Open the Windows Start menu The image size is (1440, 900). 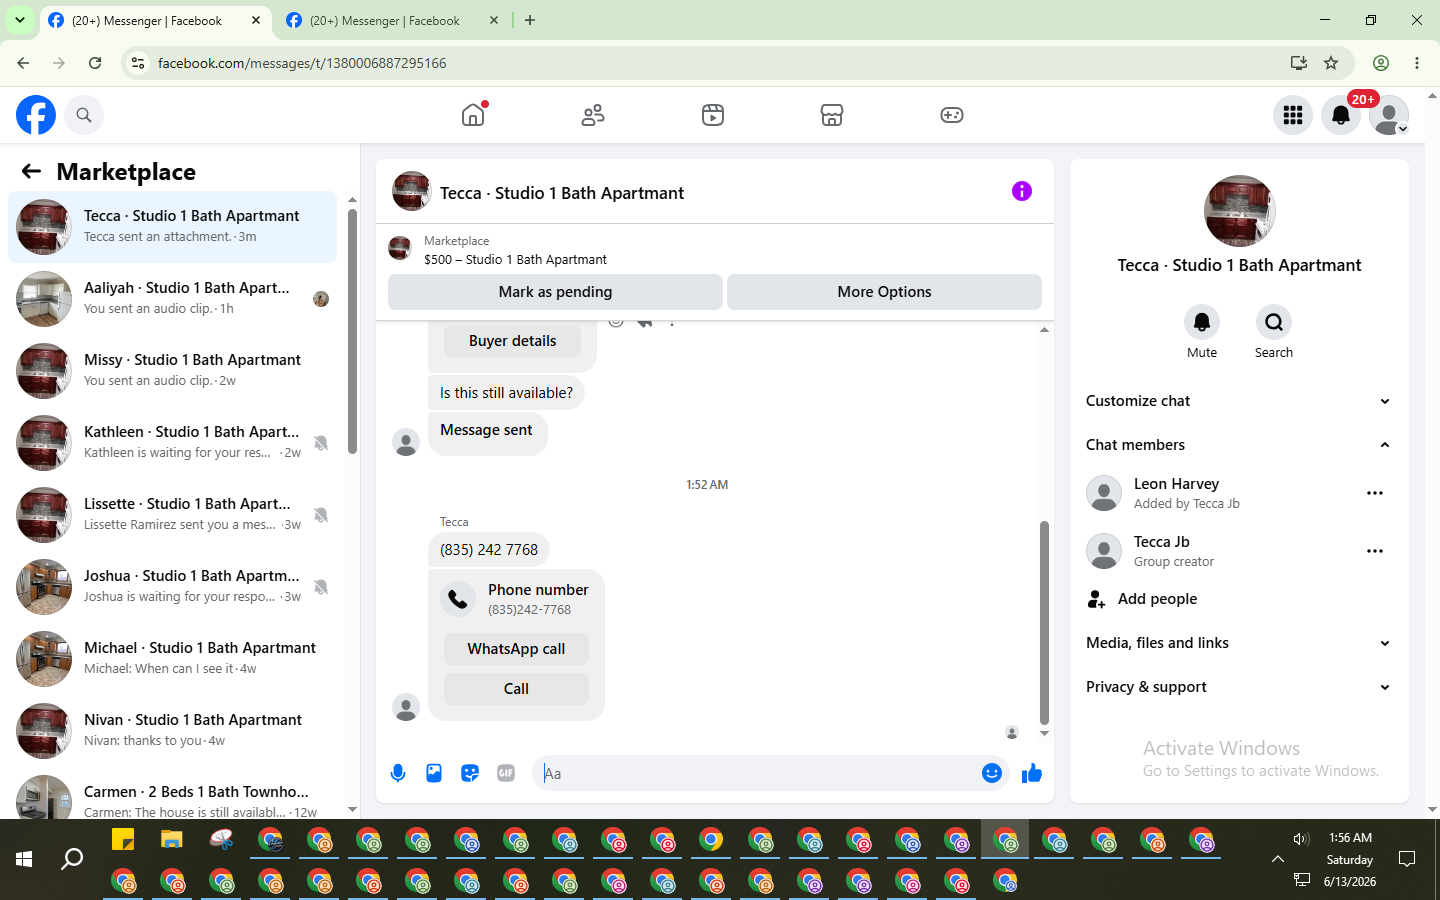click(x=24, y=859)
